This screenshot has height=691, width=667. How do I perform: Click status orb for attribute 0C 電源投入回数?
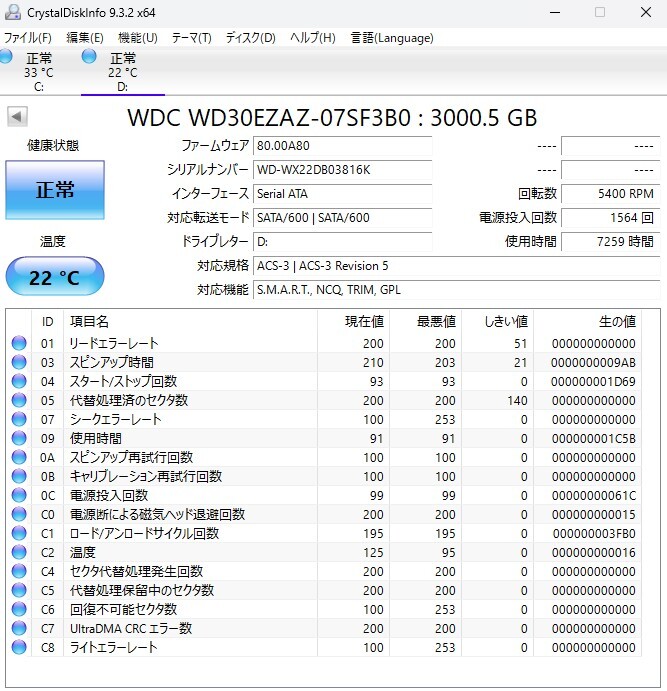click(x=19, y=495)
